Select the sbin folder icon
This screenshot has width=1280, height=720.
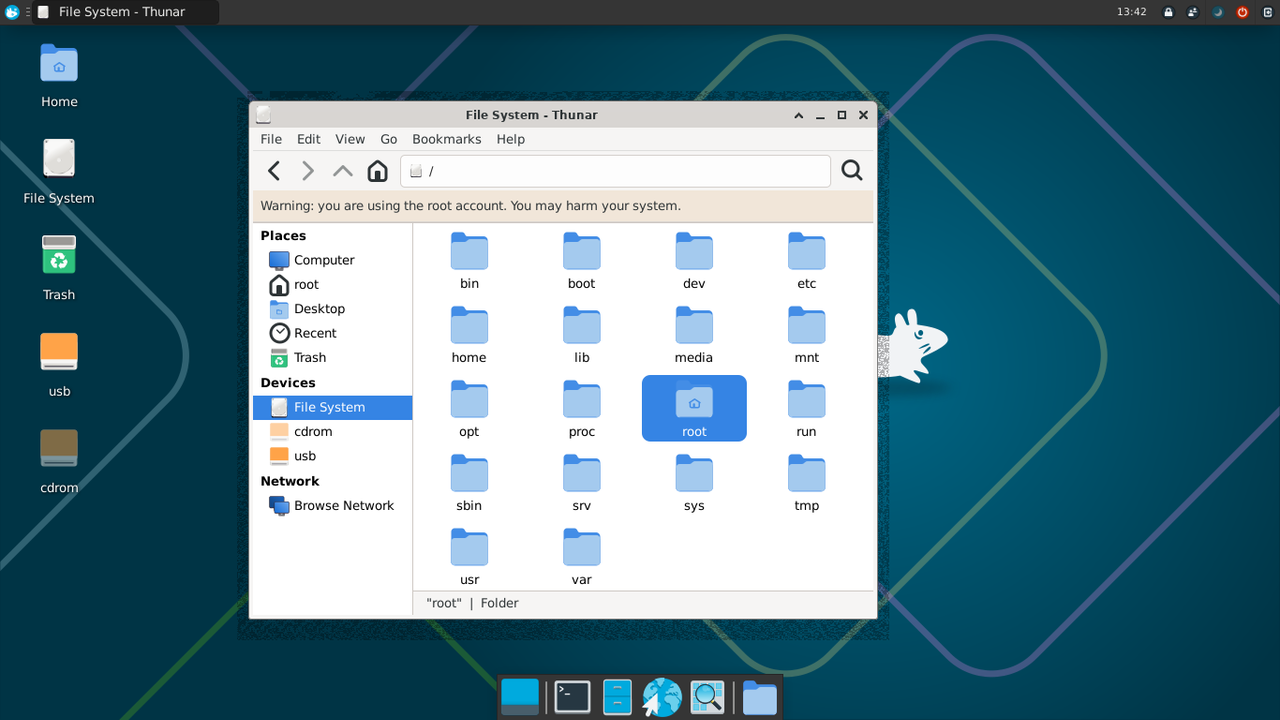tap(469, 474)
